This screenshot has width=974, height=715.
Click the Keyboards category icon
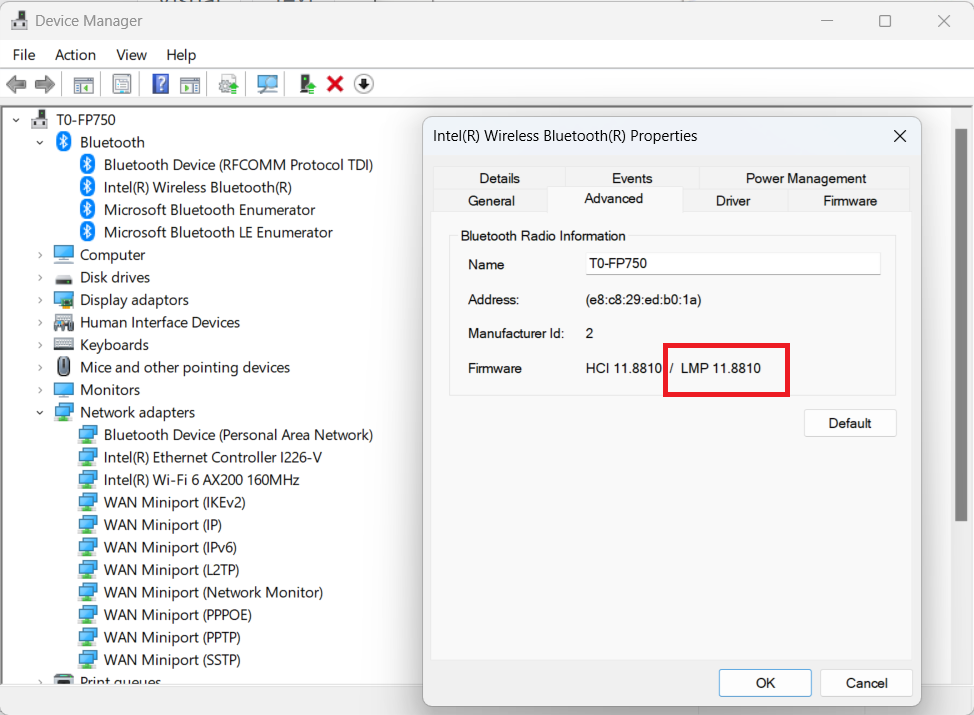point(63,344)
